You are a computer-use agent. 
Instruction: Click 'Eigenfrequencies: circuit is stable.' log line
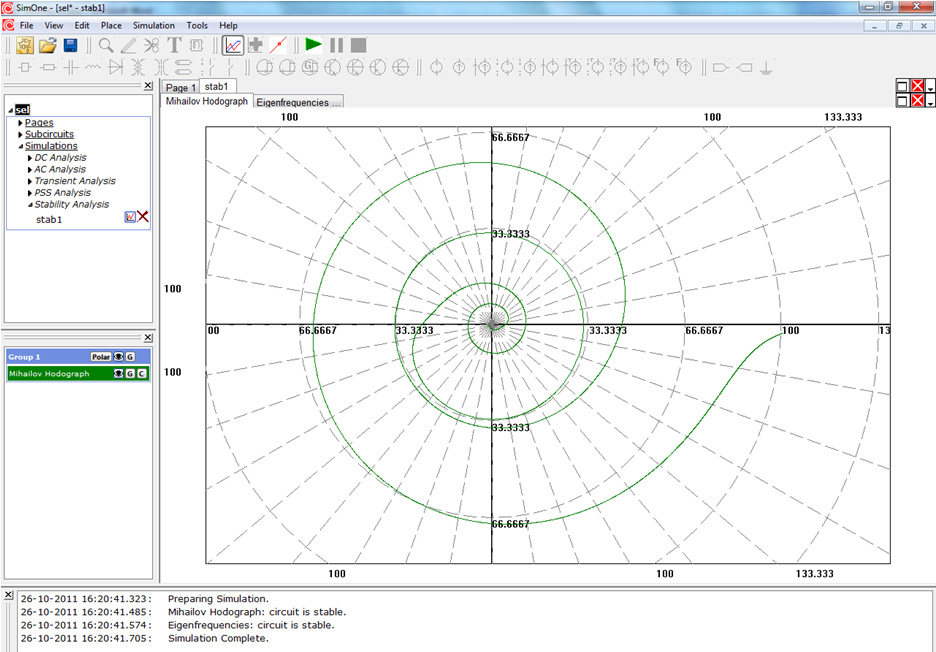tap(251, 625)
